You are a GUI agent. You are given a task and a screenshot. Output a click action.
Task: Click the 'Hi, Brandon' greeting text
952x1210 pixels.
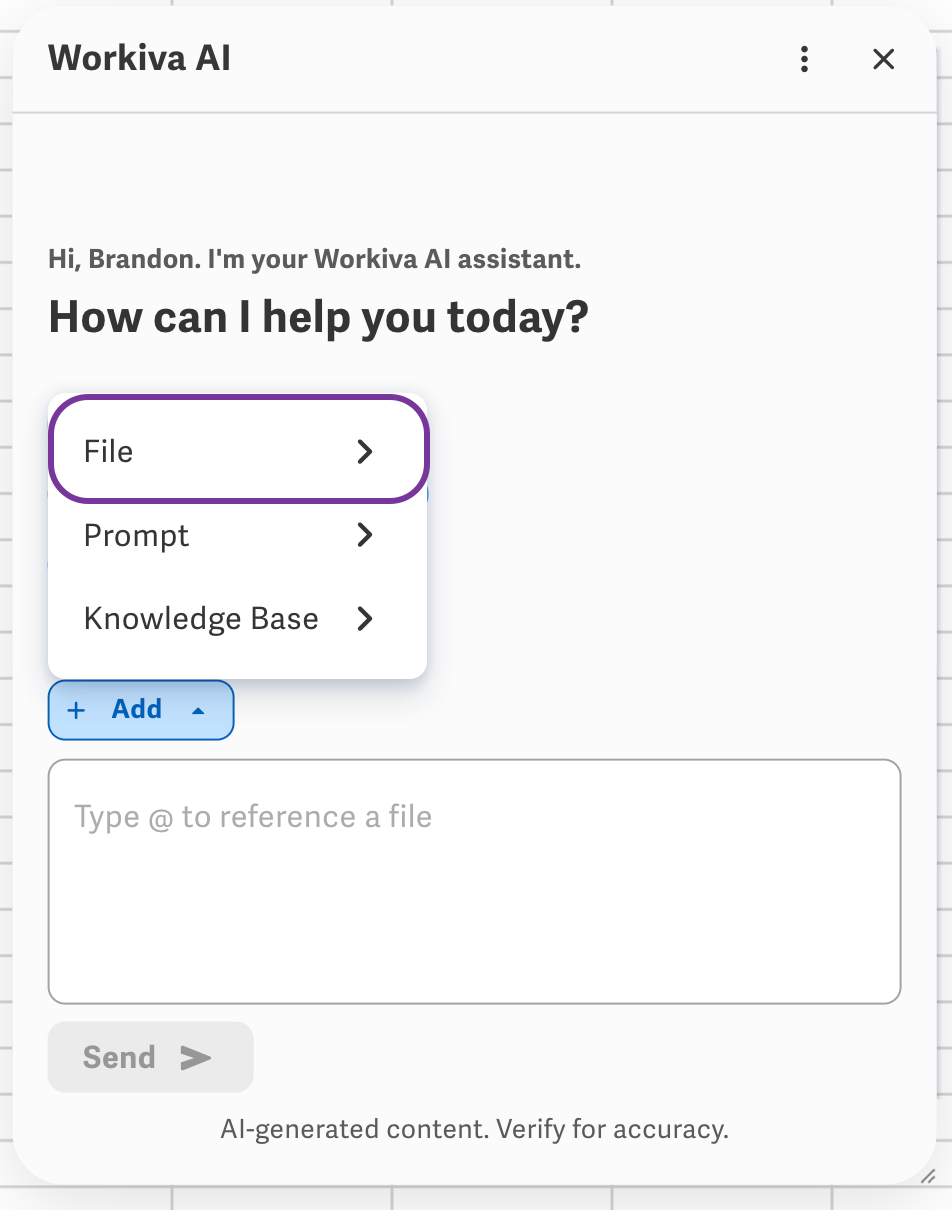(x=314, y=260)
